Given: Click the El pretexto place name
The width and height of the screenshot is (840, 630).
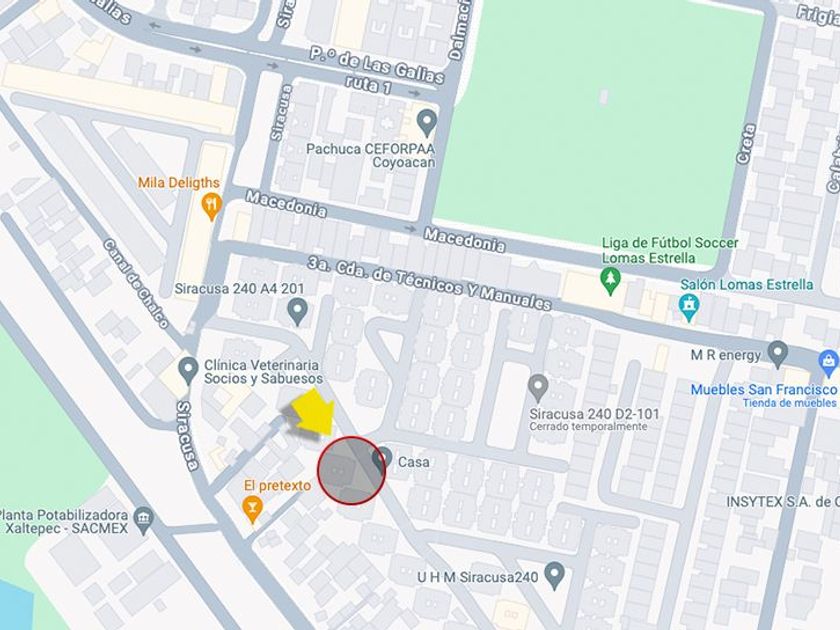Looking at the screenshot, I should coord(277,485).
